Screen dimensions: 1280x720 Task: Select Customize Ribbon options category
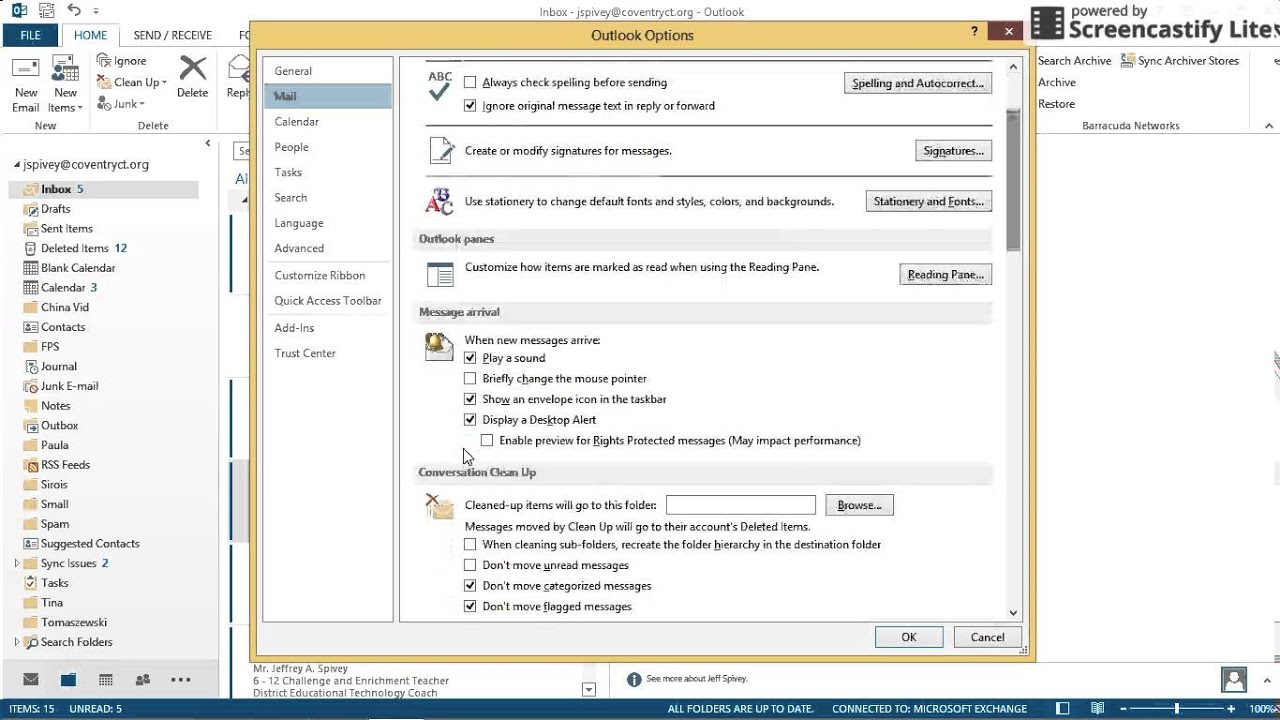[320, 276]
